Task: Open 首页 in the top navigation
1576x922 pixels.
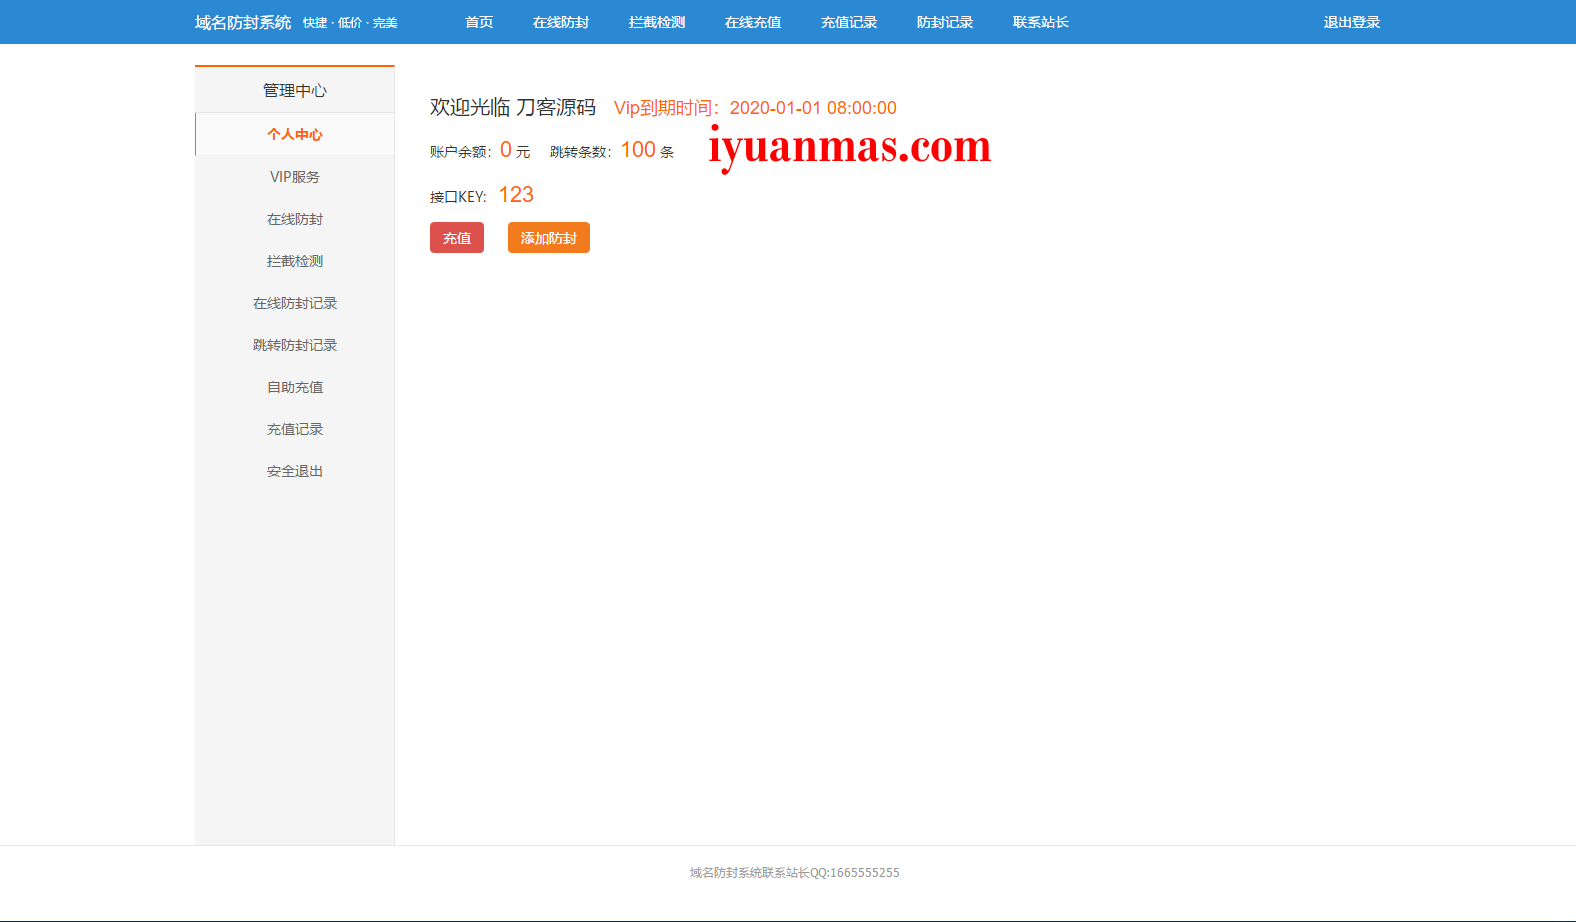Action: click(x=479, y=22)
